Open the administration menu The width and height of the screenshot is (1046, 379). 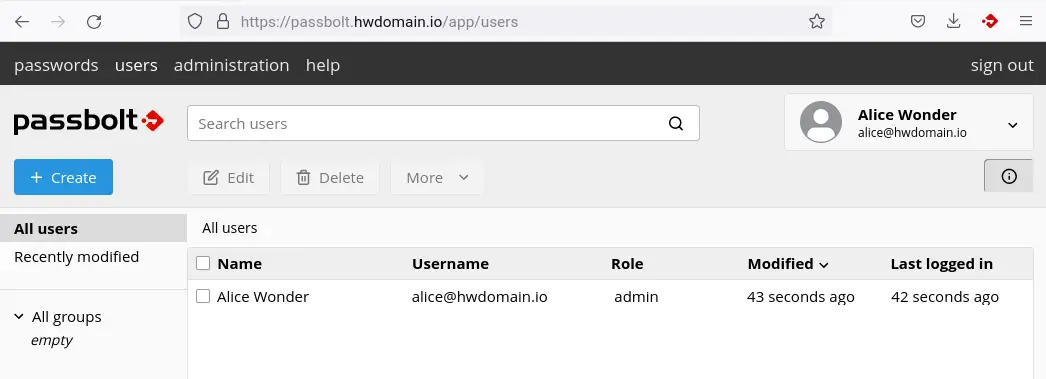tap(231, 65)
